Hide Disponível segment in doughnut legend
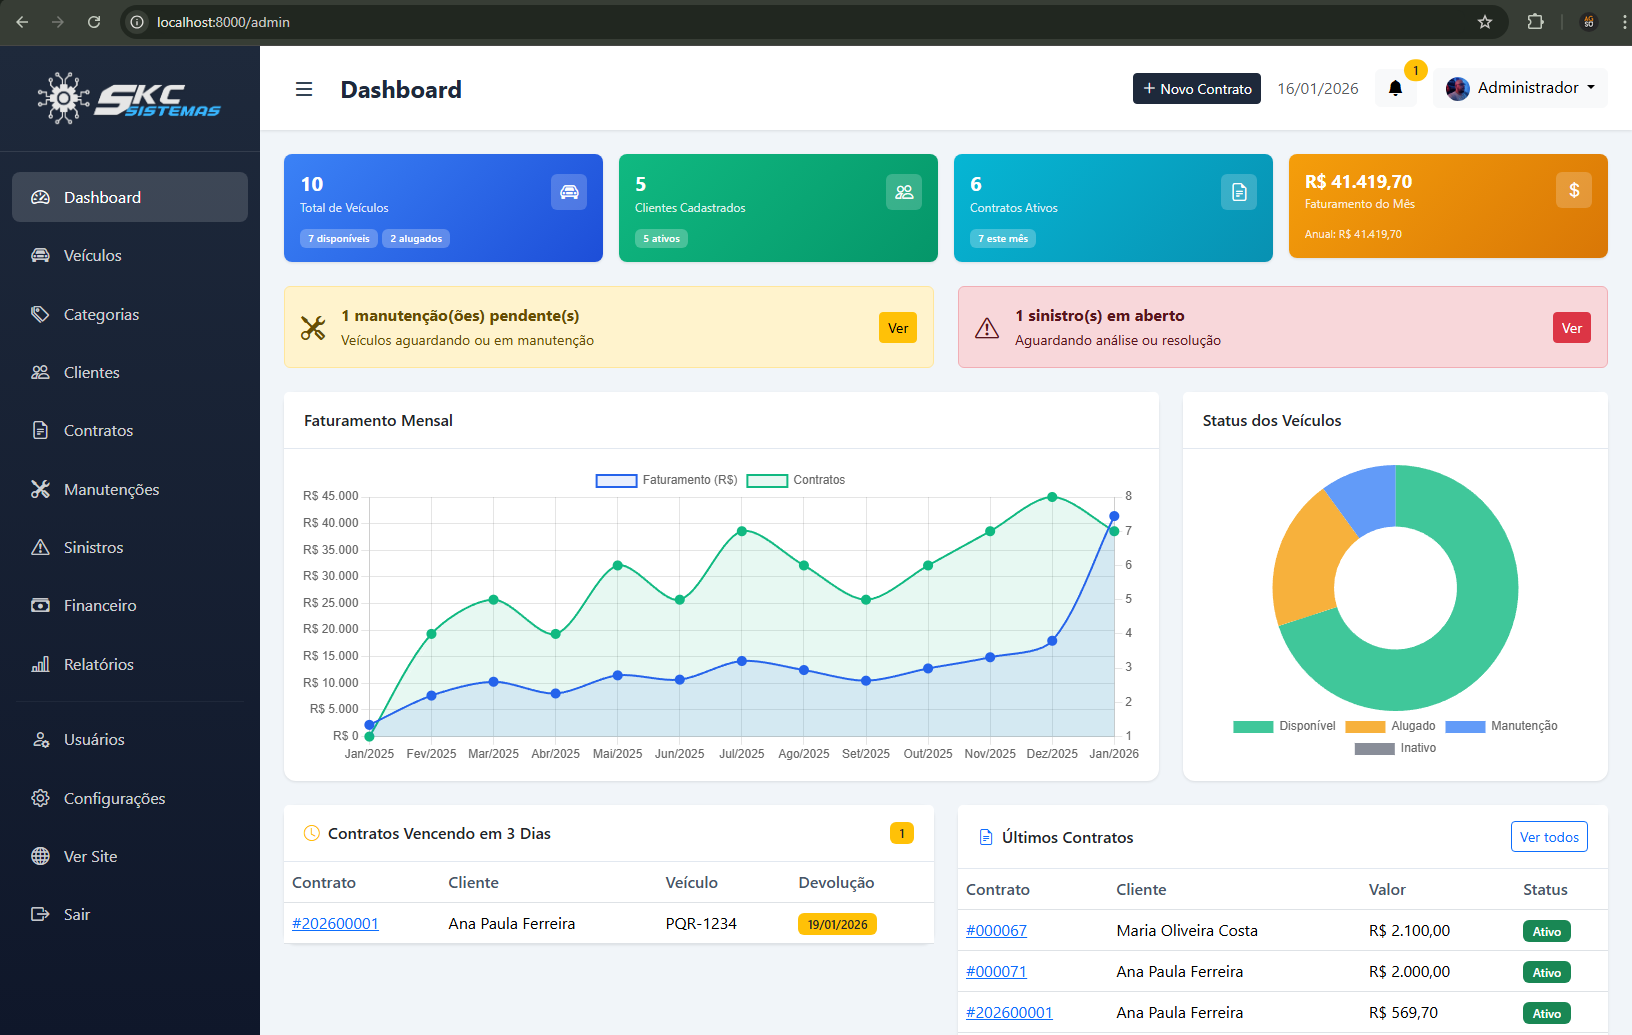This screenshot has height=1035, width=1632. click(x=1284, y=726)
